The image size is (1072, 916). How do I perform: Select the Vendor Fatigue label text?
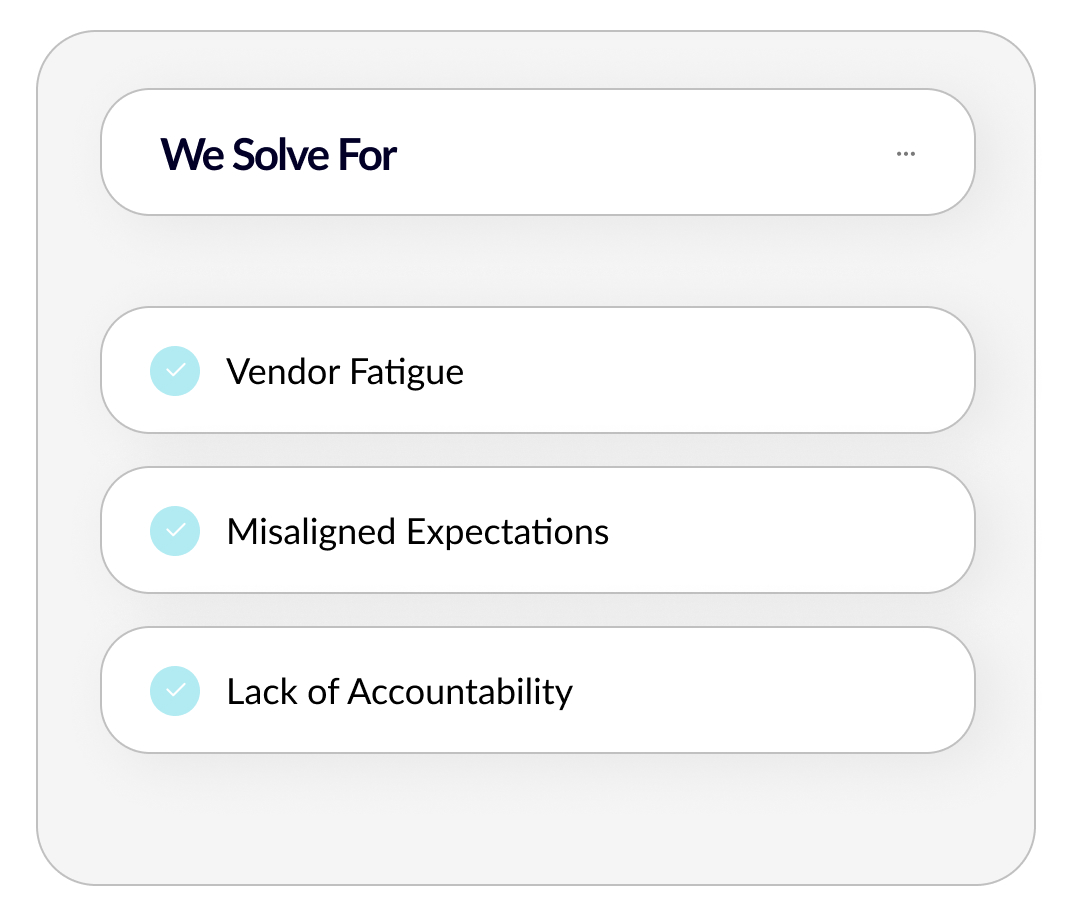345,372
